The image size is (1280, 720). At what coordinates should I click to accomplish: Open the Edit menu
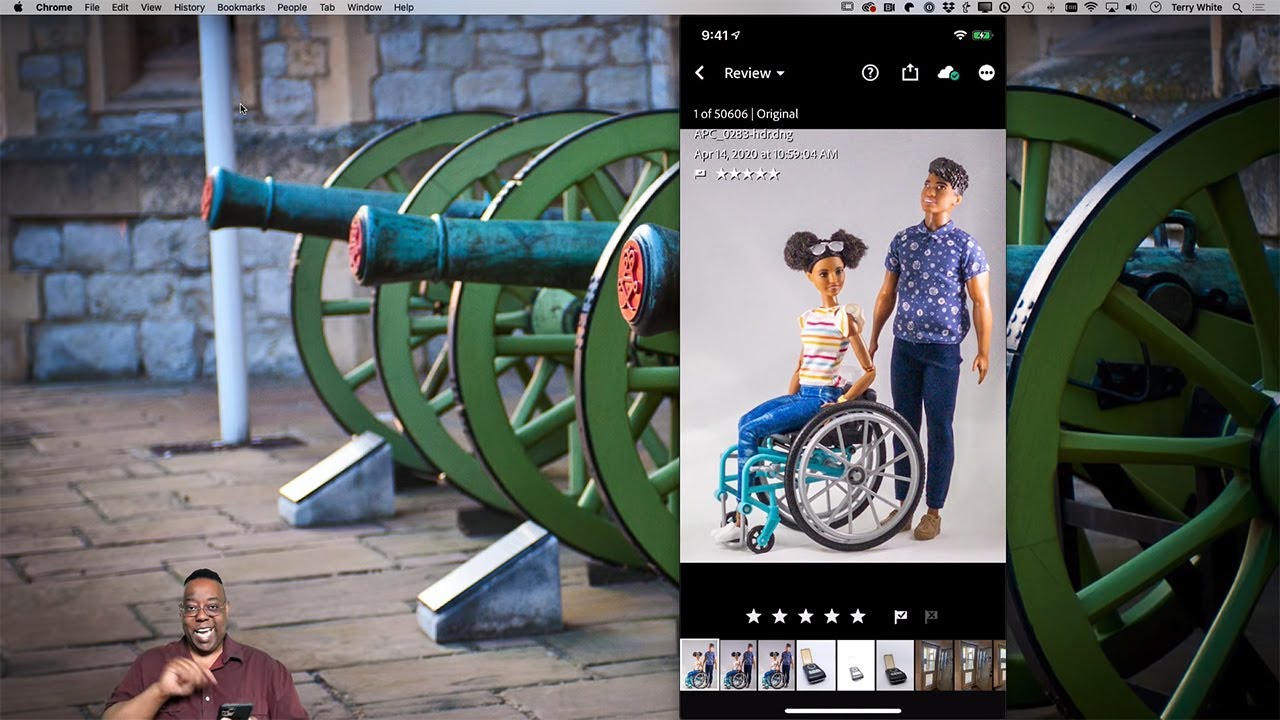click(x=120, y=7)
